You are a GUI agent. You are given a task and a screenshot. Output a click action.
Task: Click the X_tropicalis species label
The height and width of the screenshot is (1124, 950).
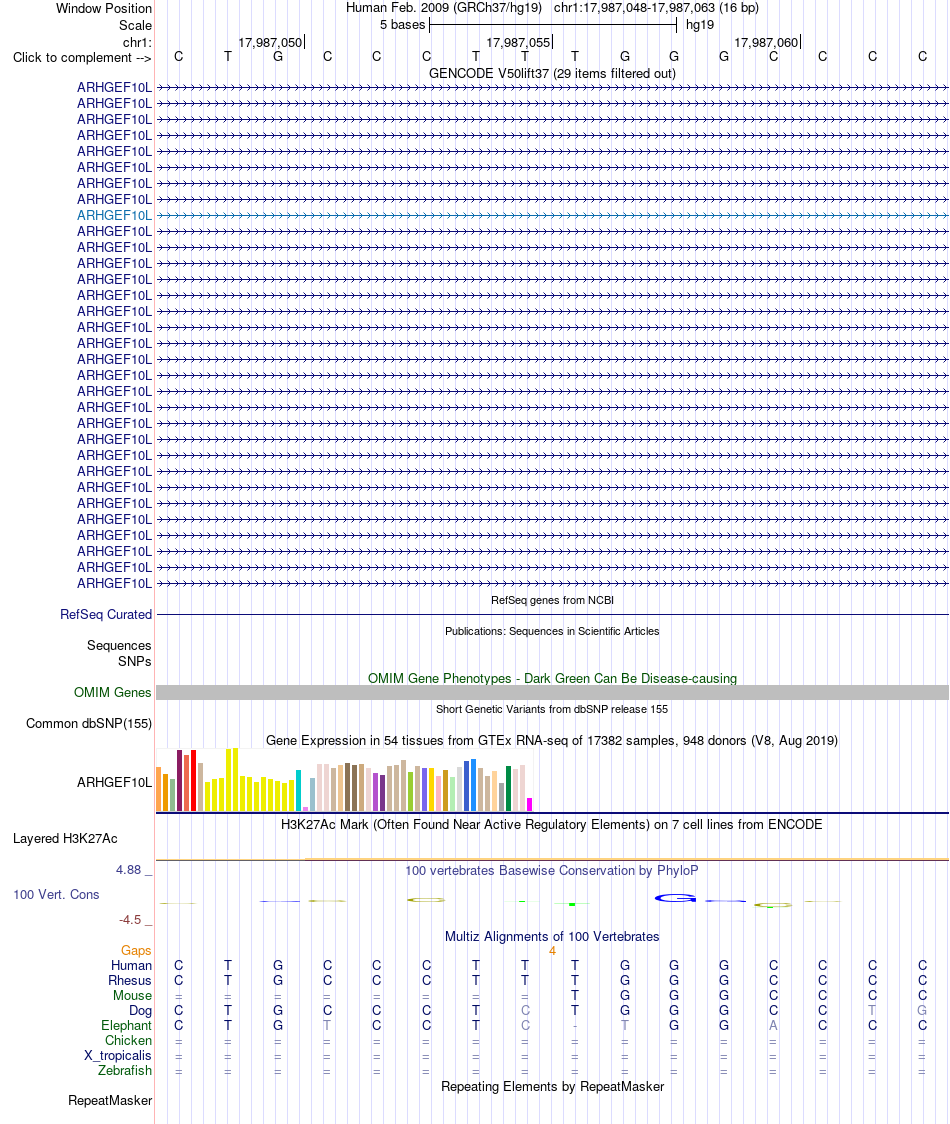(x=118, y=1055)
